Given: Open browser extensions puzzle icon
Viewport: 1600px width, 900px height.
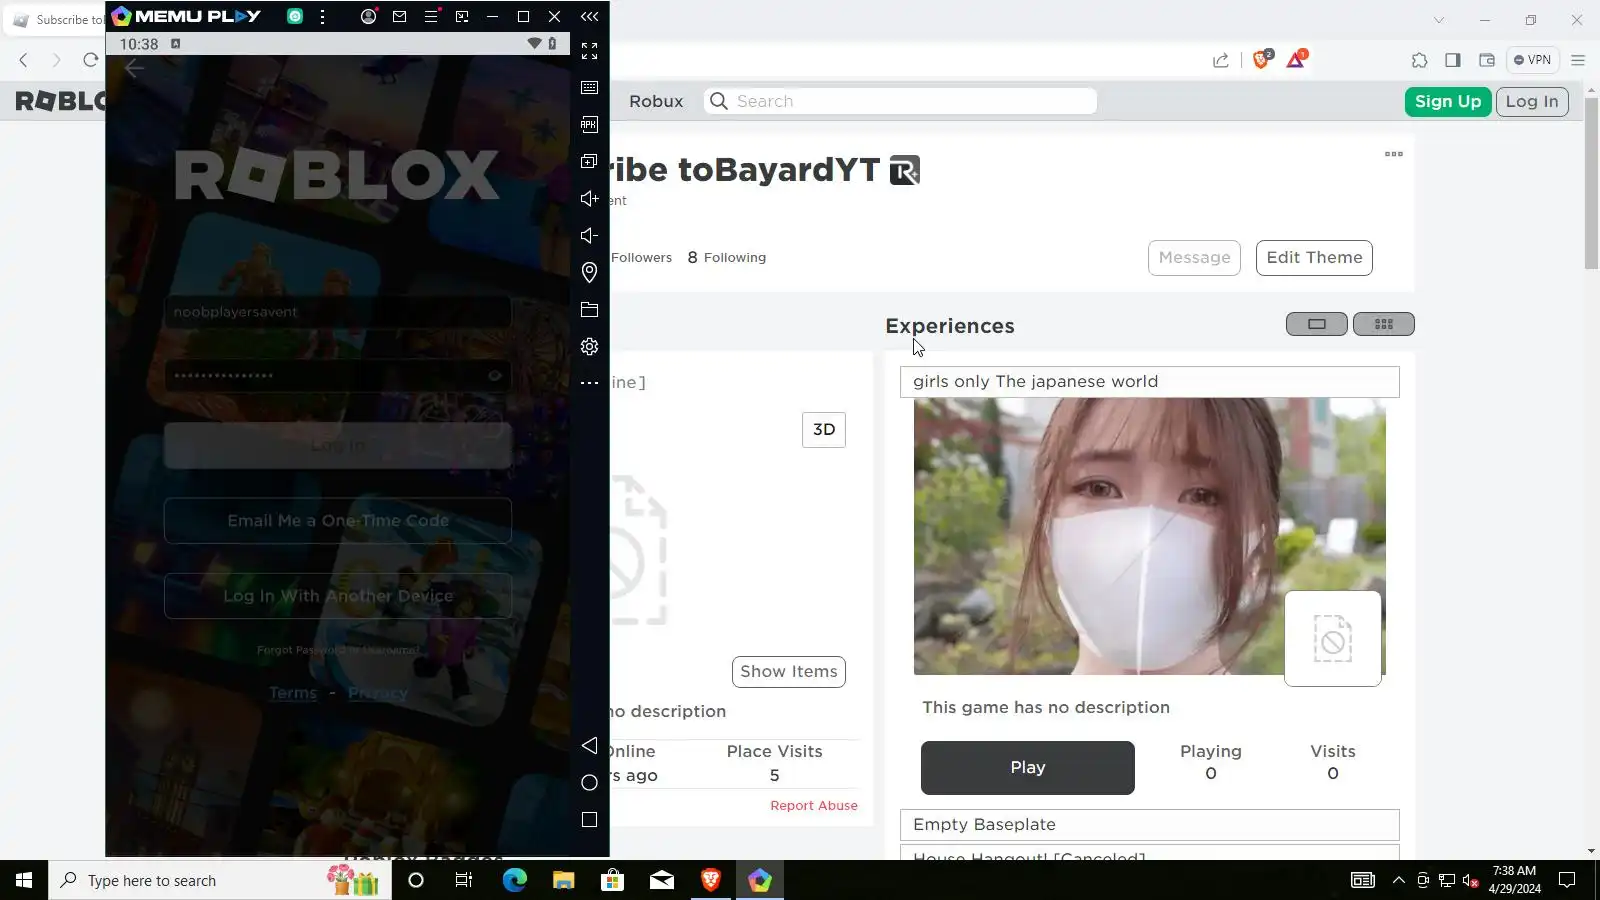Looking at the screenshot, I should click(x=1420, y=60).
